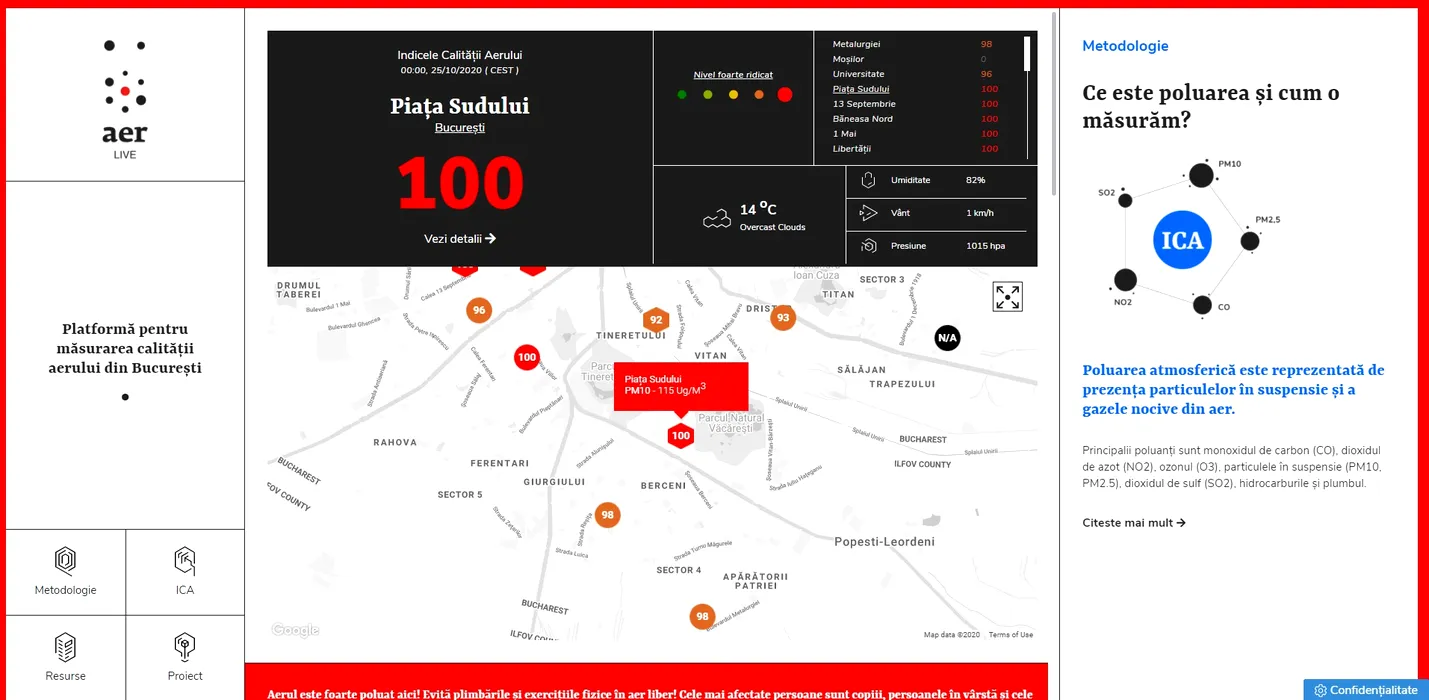Select the red 100 hexagon marker Piața Sudului
Image resolution: width=1429 pixels, height=700 pixels.
681,435
